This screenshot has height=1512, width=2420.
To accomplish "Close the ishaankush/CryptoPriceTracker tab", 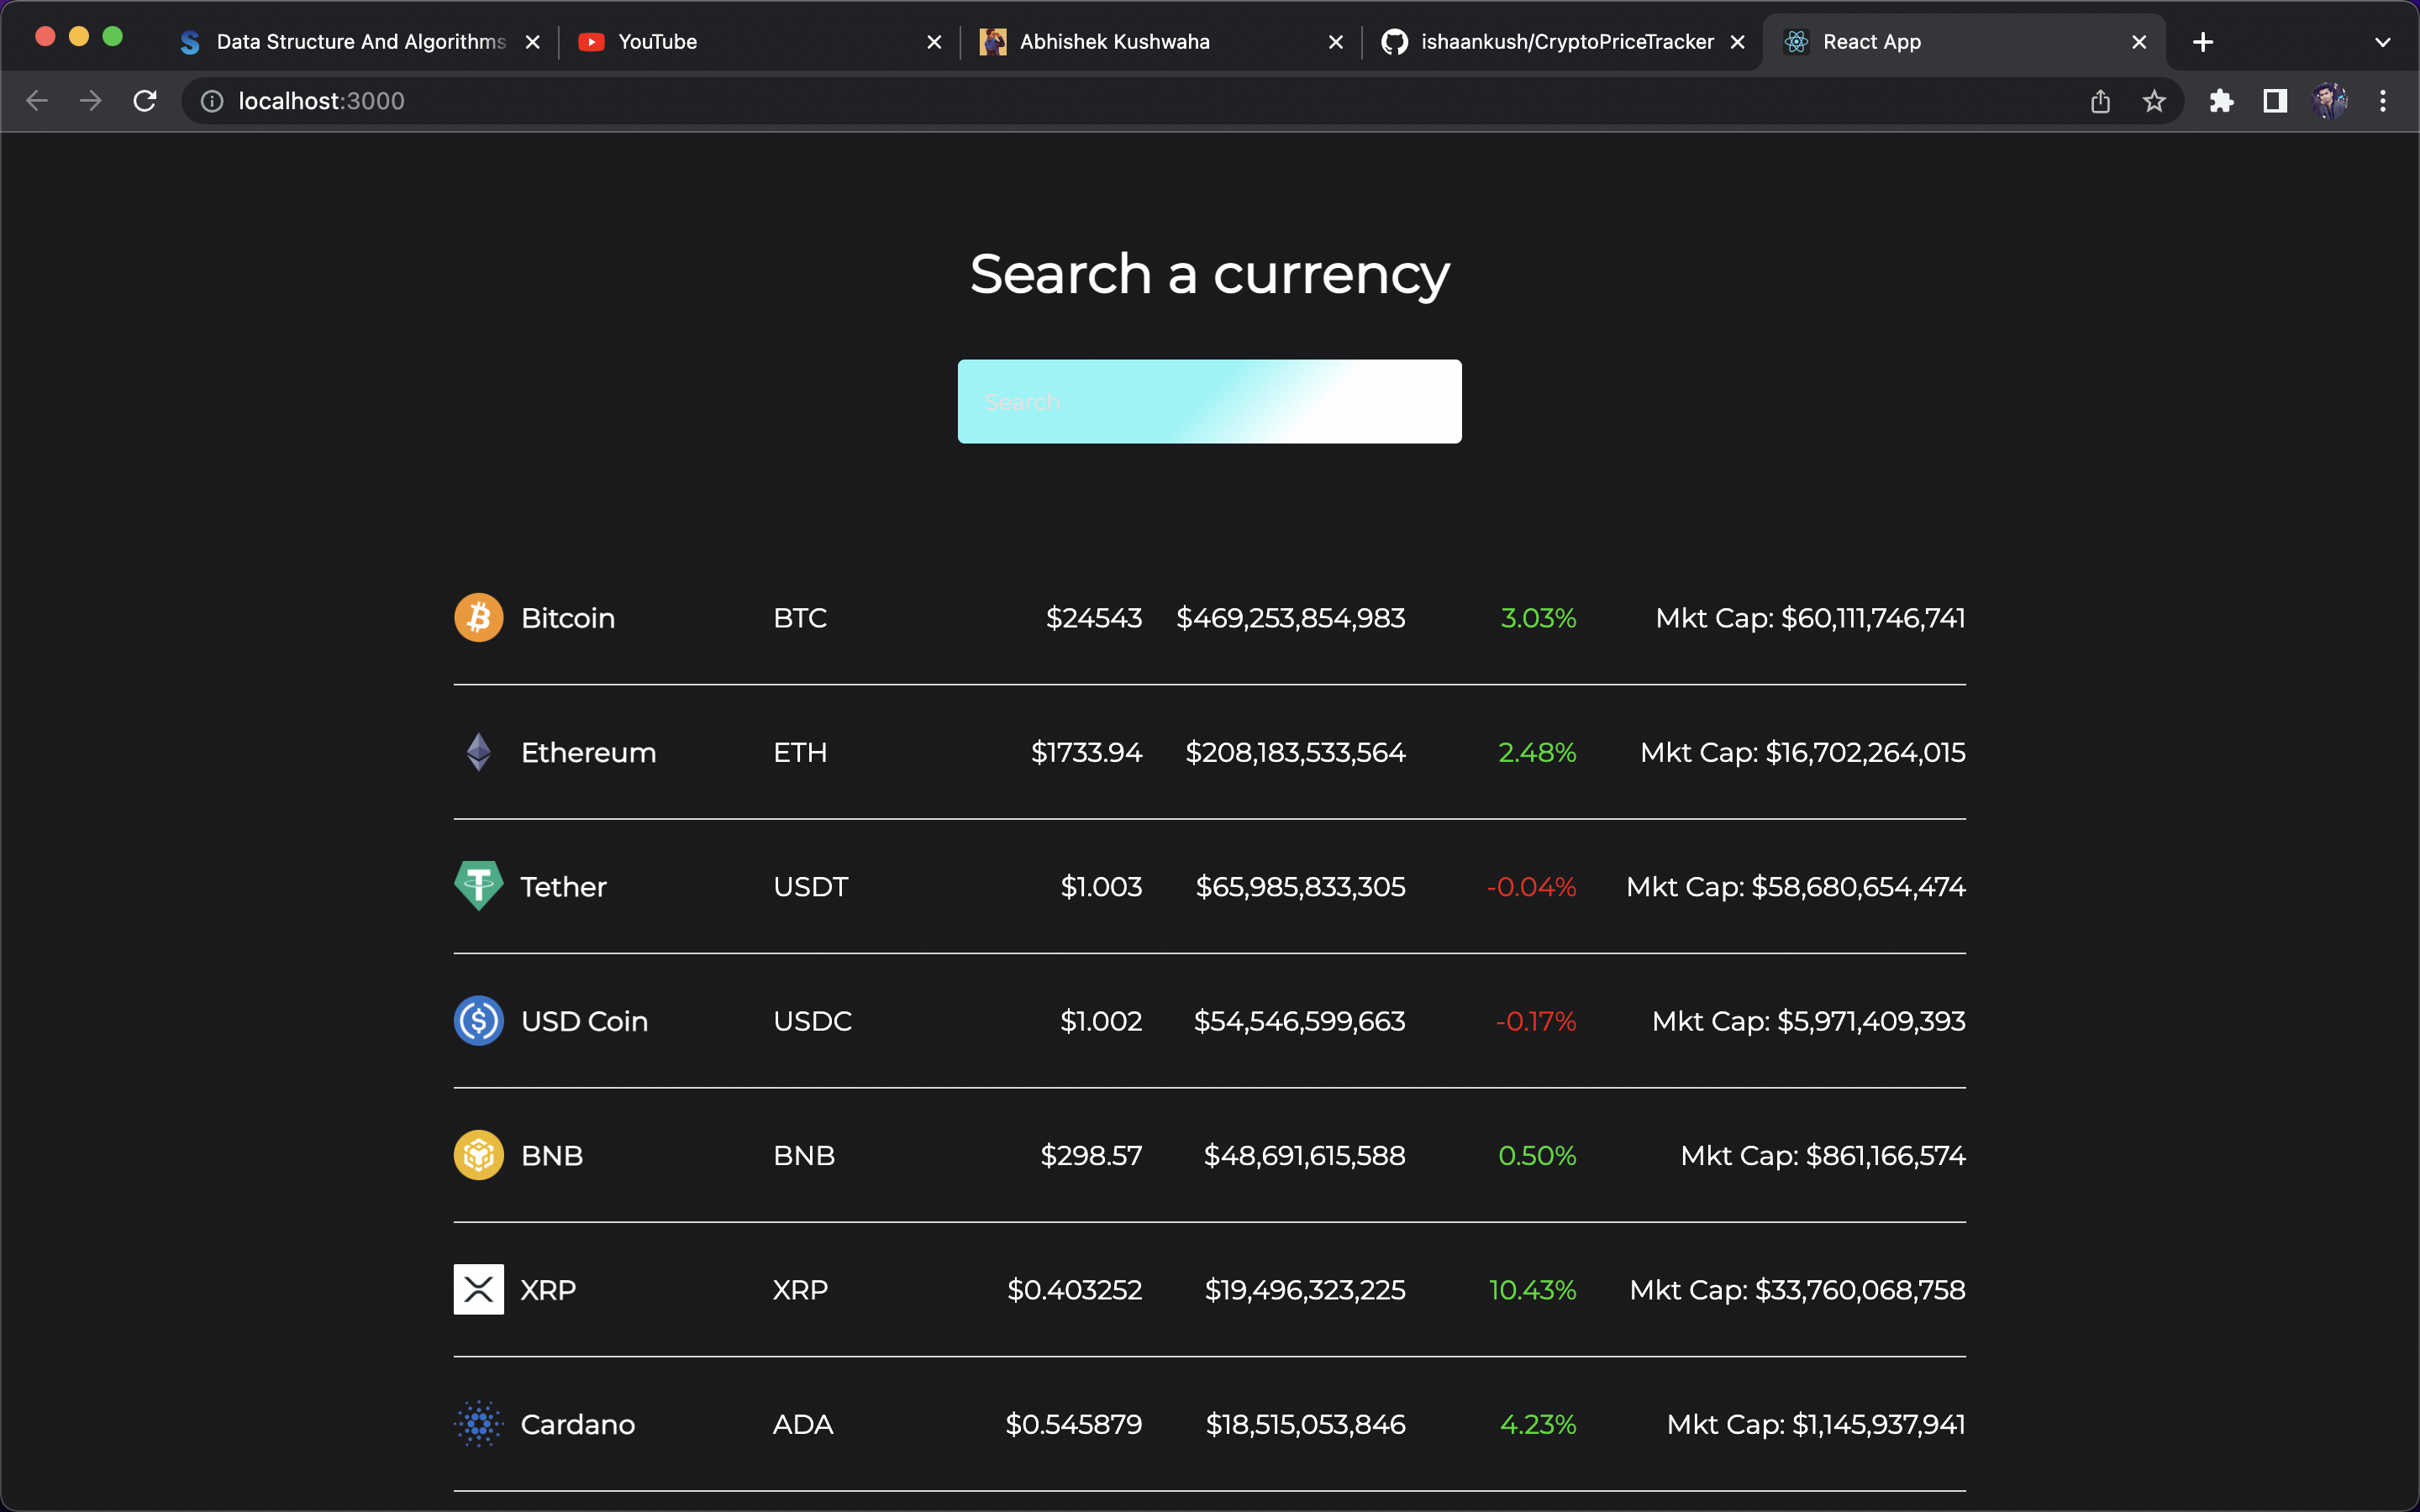I will pos(1737,42).
